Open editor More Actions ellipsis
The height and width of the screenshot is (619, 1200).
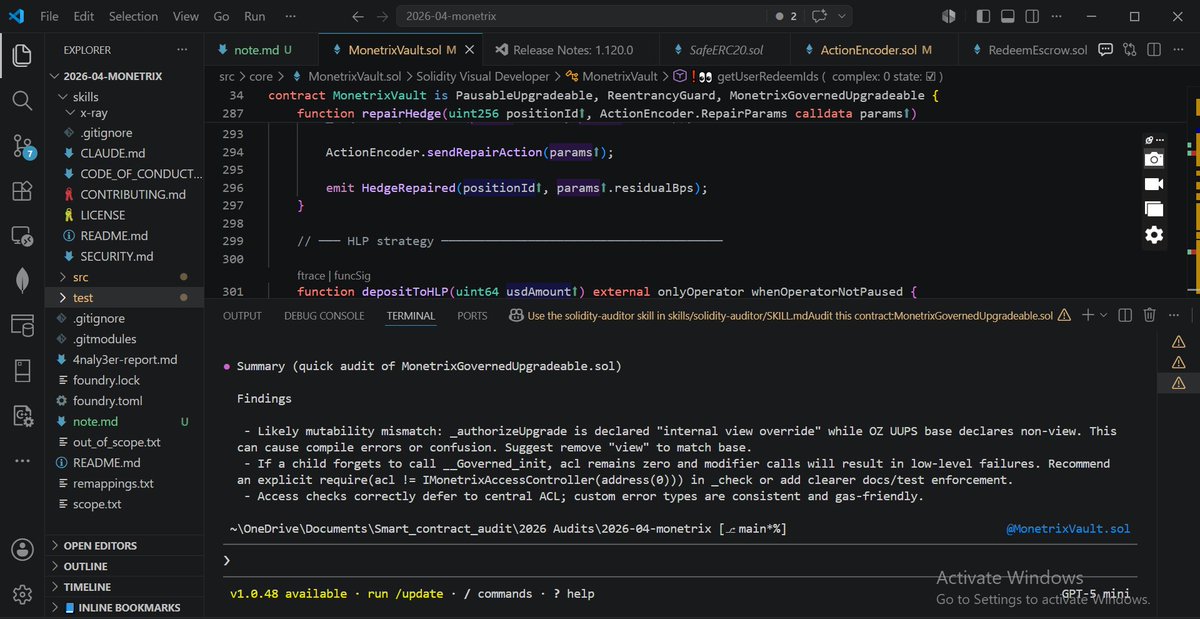pos(1177,50)
